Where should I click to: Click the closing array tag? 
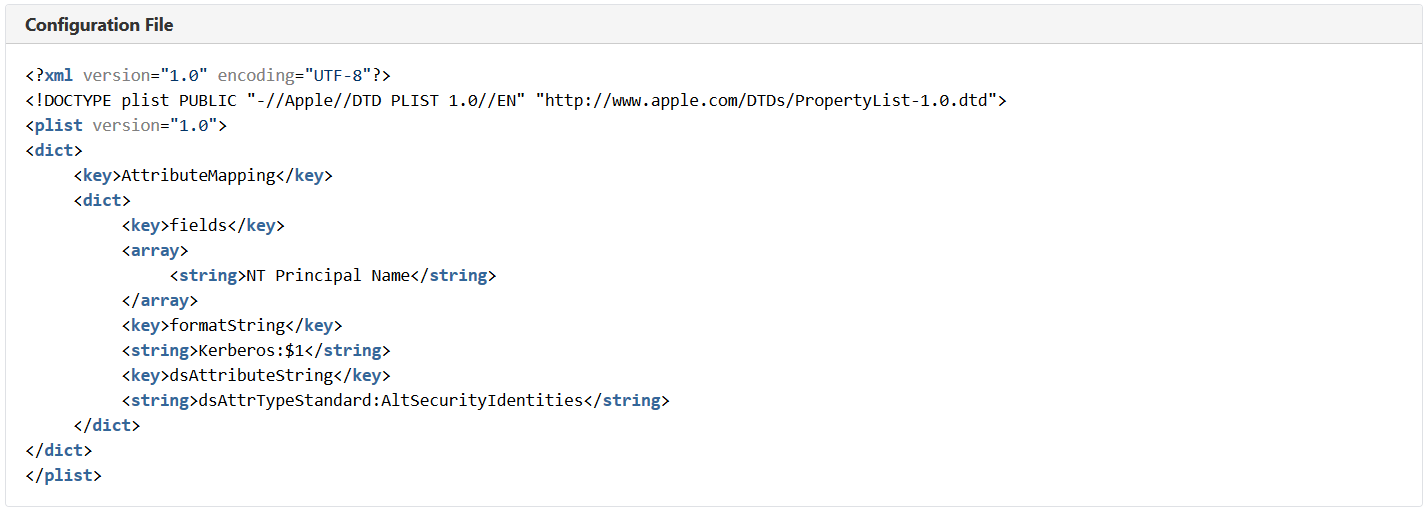click(160, 301)
